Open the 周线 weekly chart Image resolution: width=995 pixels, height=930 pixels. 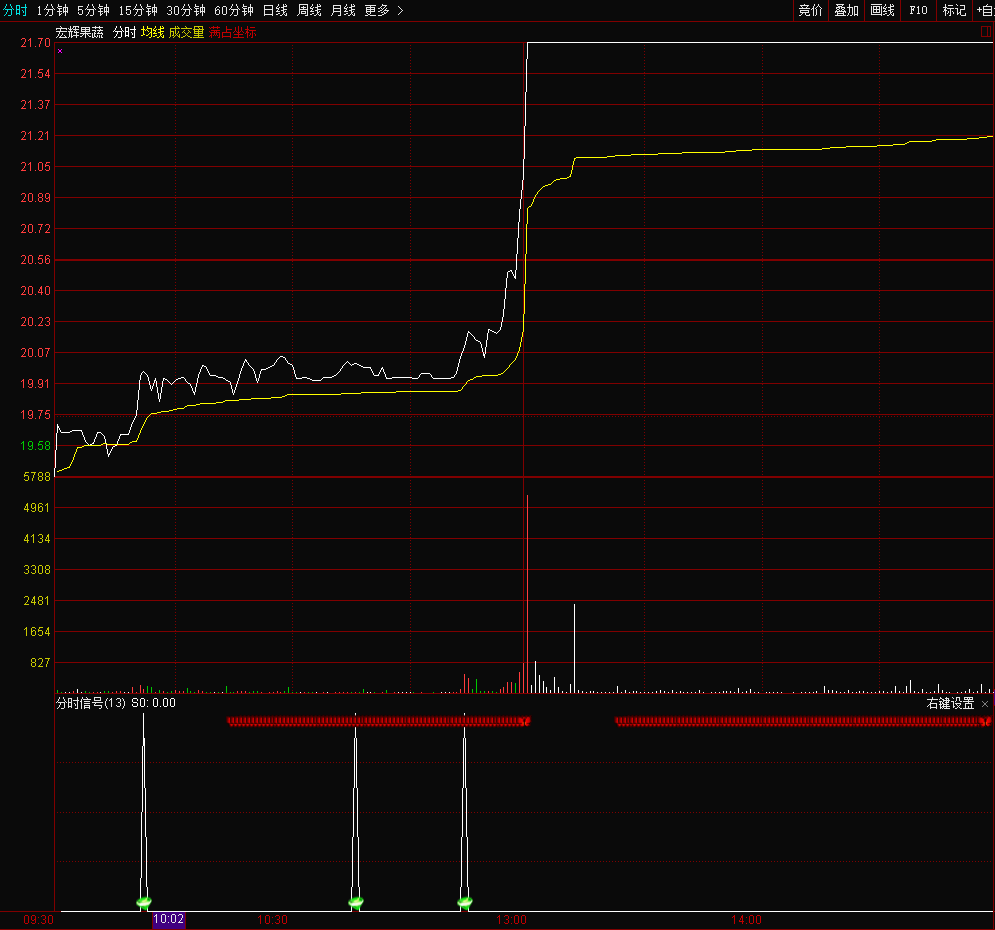pos(309,10)
